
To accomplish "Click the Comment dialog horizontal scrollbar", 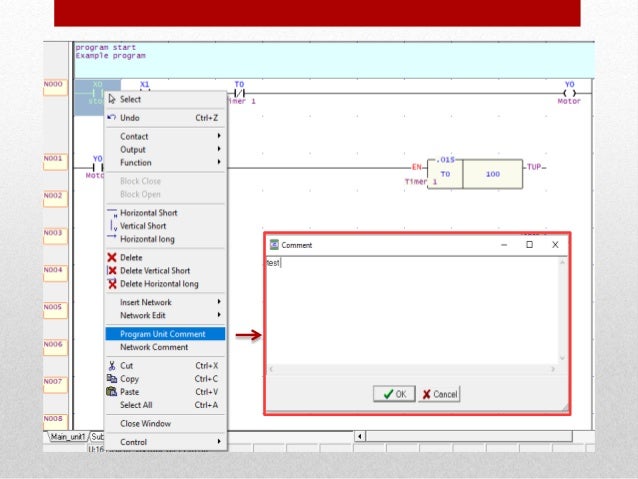I will point(412,369).
